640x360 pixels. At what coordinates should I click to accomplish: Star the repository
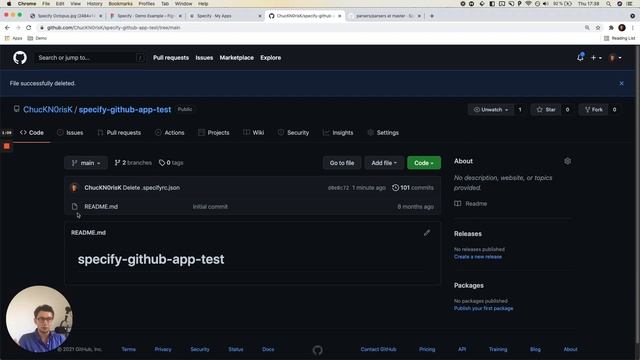tap(546, 109)
